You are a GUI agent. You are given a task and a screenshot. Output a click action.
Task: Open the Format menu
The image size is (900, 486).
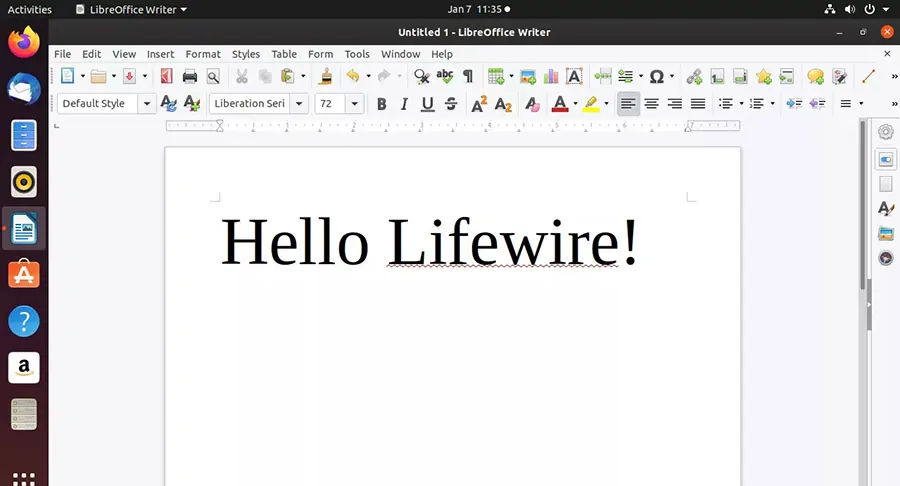(203, 54)
